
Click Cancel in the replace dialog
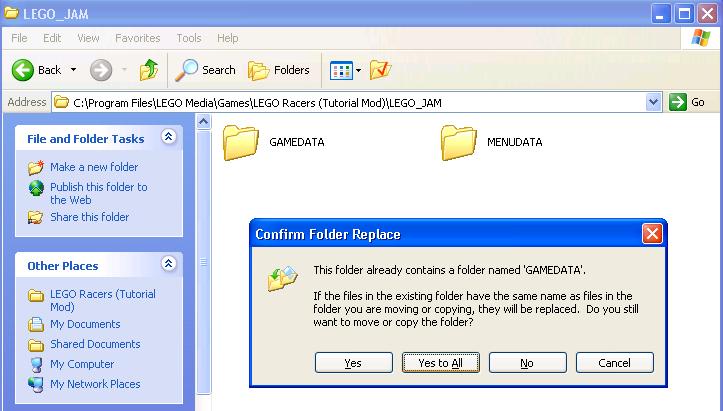point(615,363)
